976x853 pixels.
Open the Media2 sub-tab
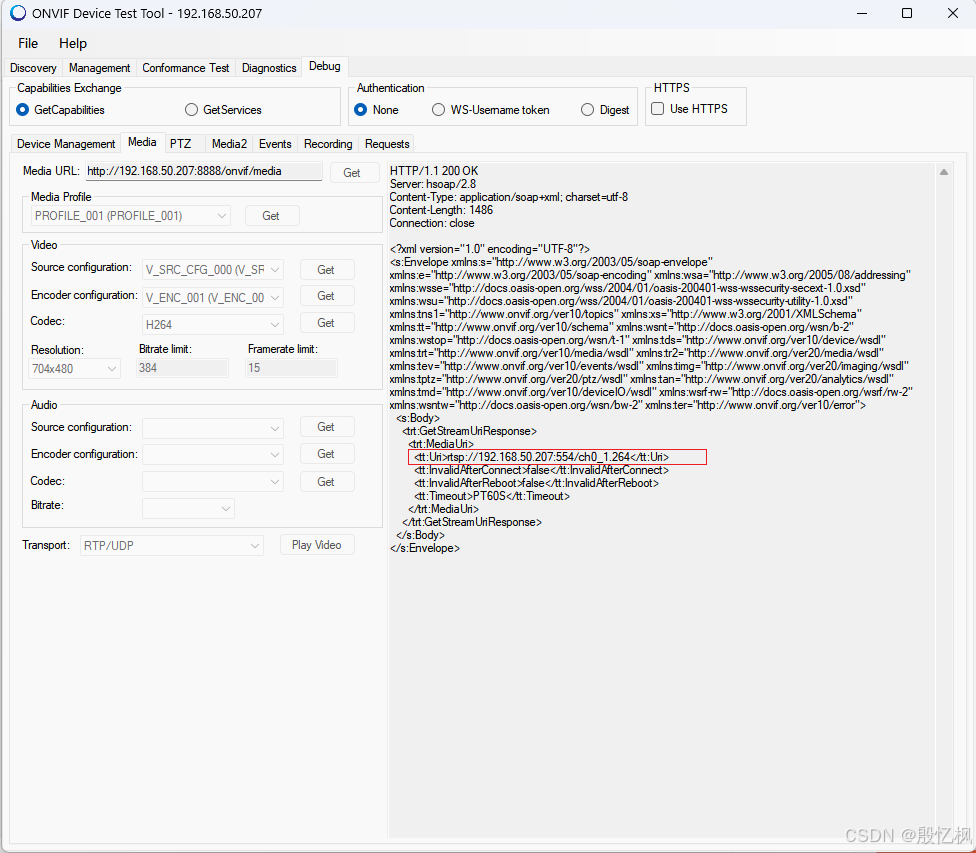[229, 144]
